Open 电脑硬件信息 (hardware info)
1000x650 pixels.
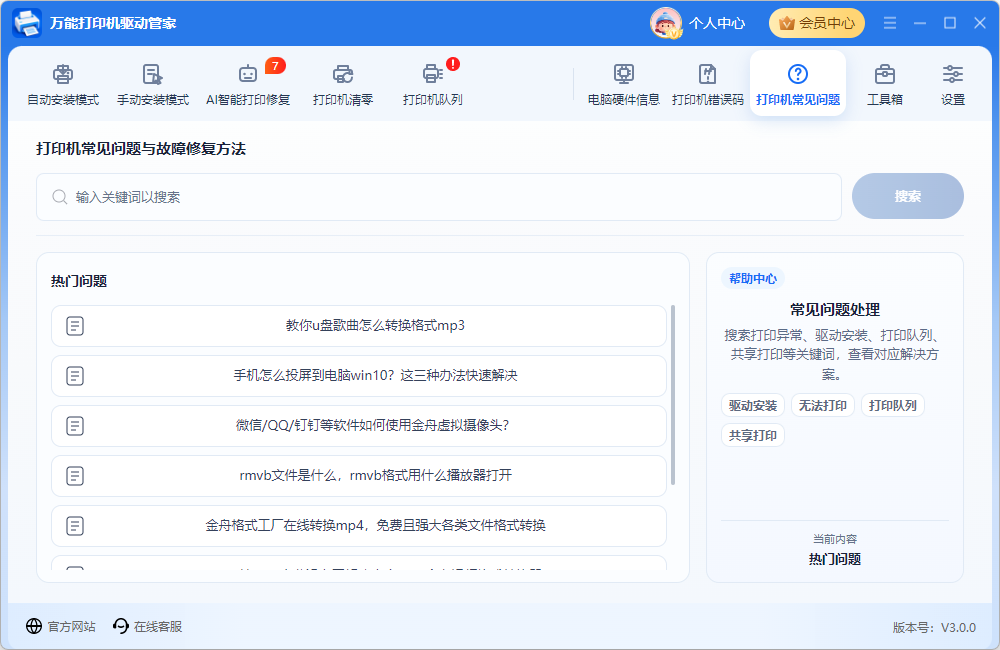tap(624, 84)
